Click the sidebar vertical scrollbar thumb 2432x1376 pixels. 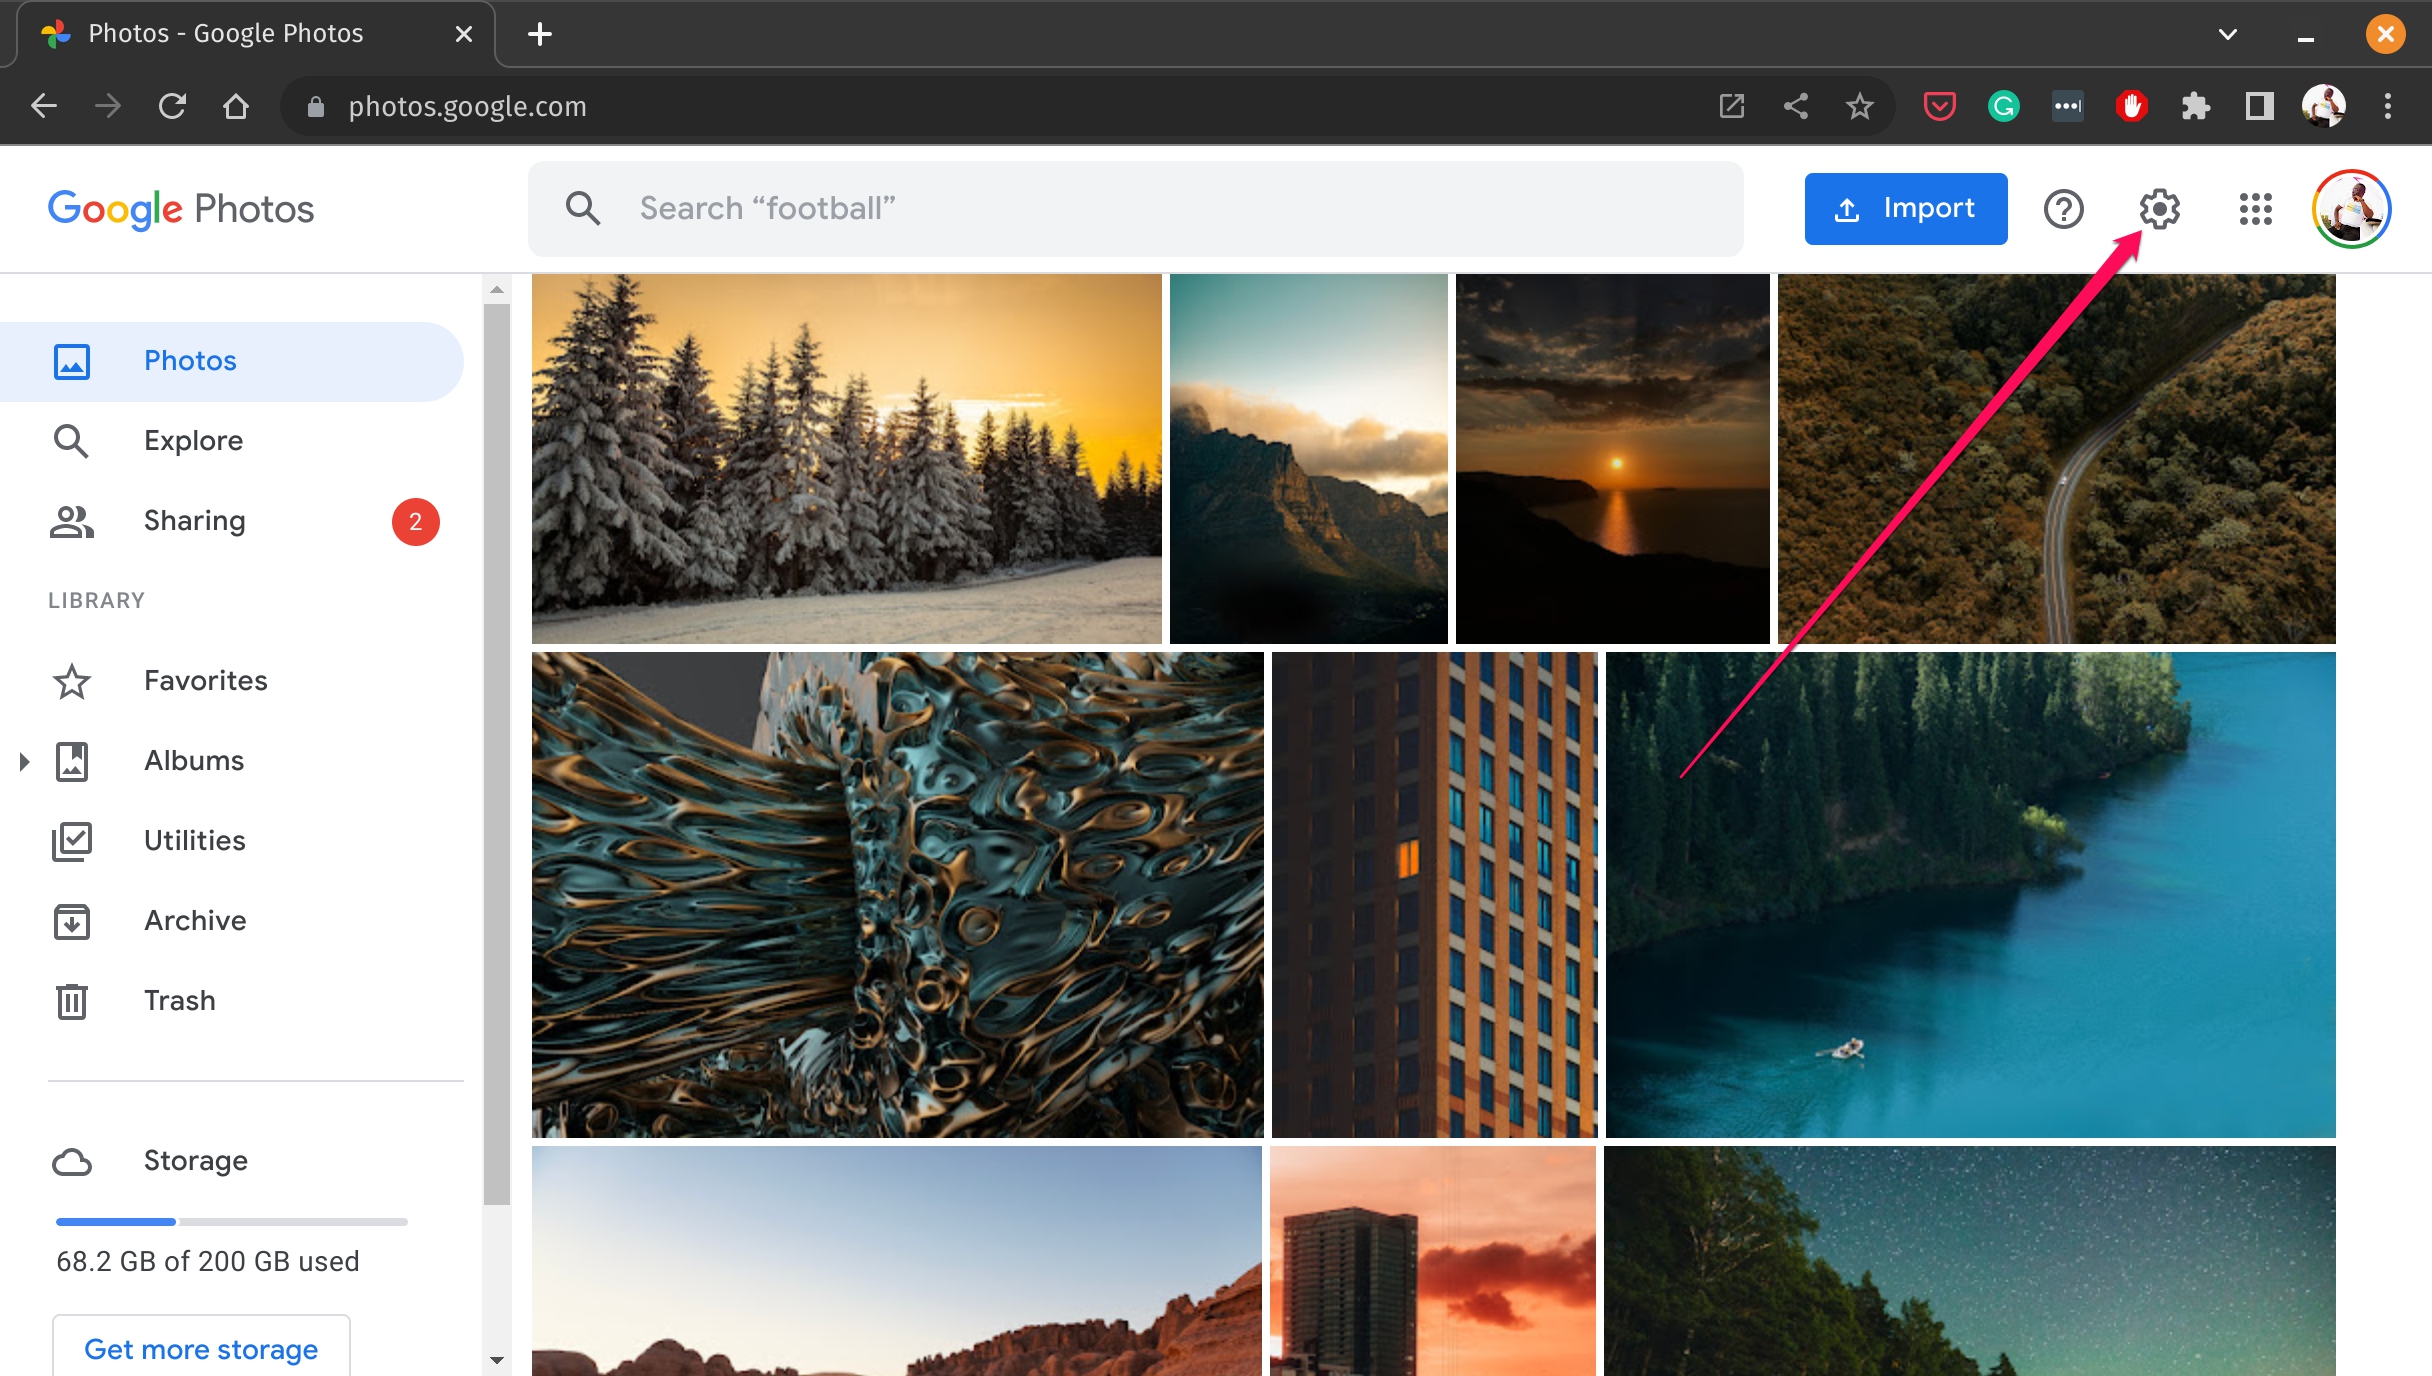[x=497, y=754]
